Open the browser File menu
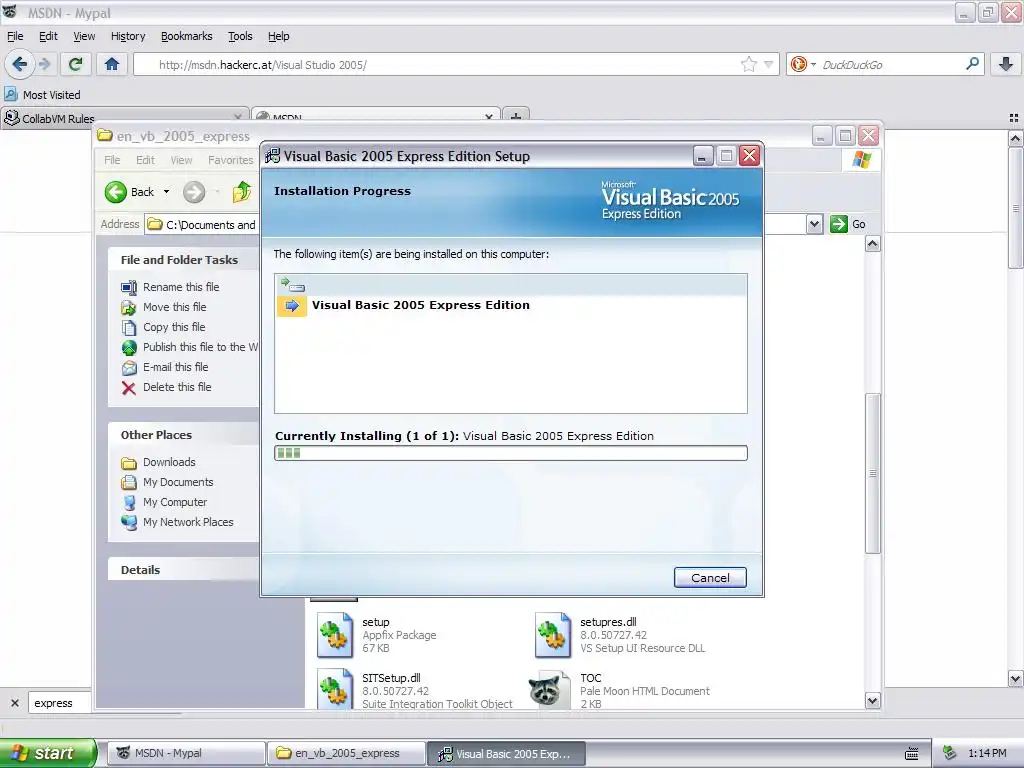The height and width of the screenshot is (768, 1024). pos(15,36)
